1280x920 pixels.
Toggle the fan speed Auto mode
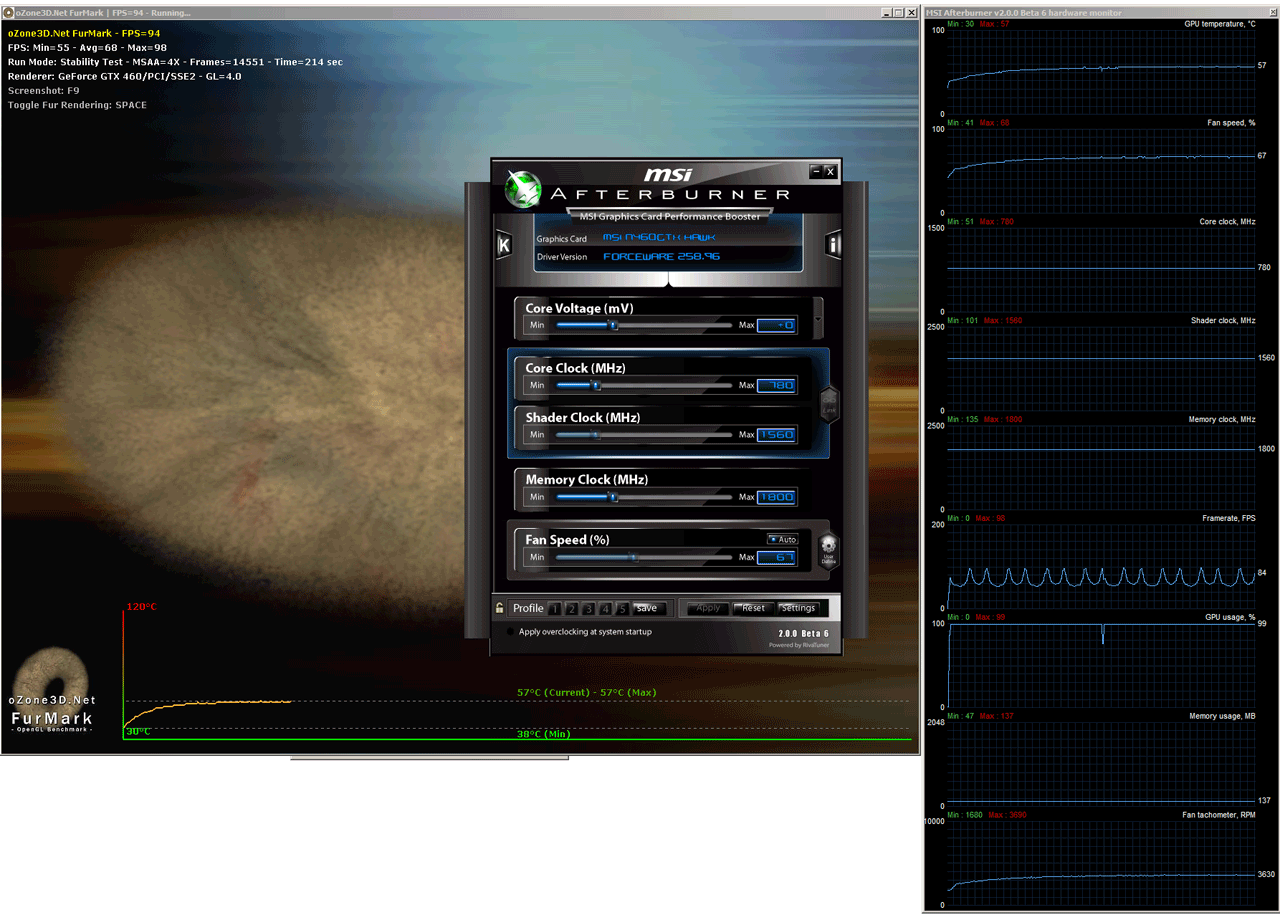[x=783, y=539]
